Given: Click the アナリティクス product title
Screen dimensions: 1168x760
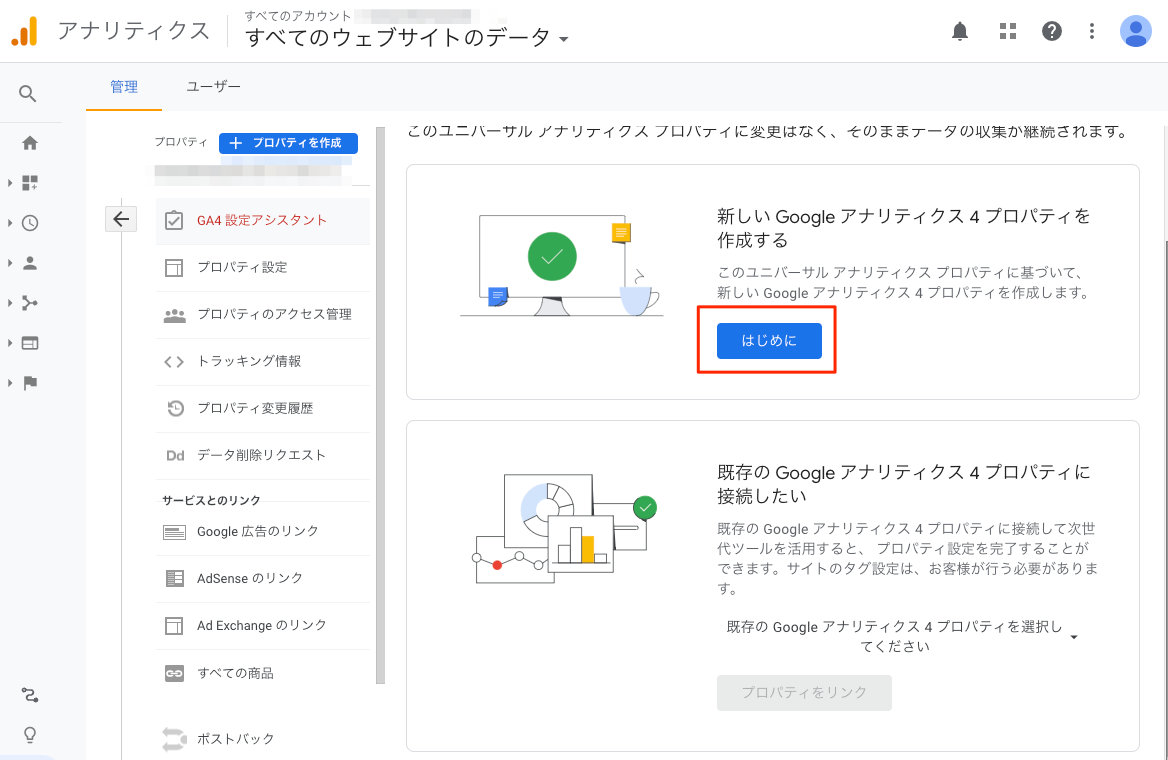Looking at the screenshot, I should [134, 31].
